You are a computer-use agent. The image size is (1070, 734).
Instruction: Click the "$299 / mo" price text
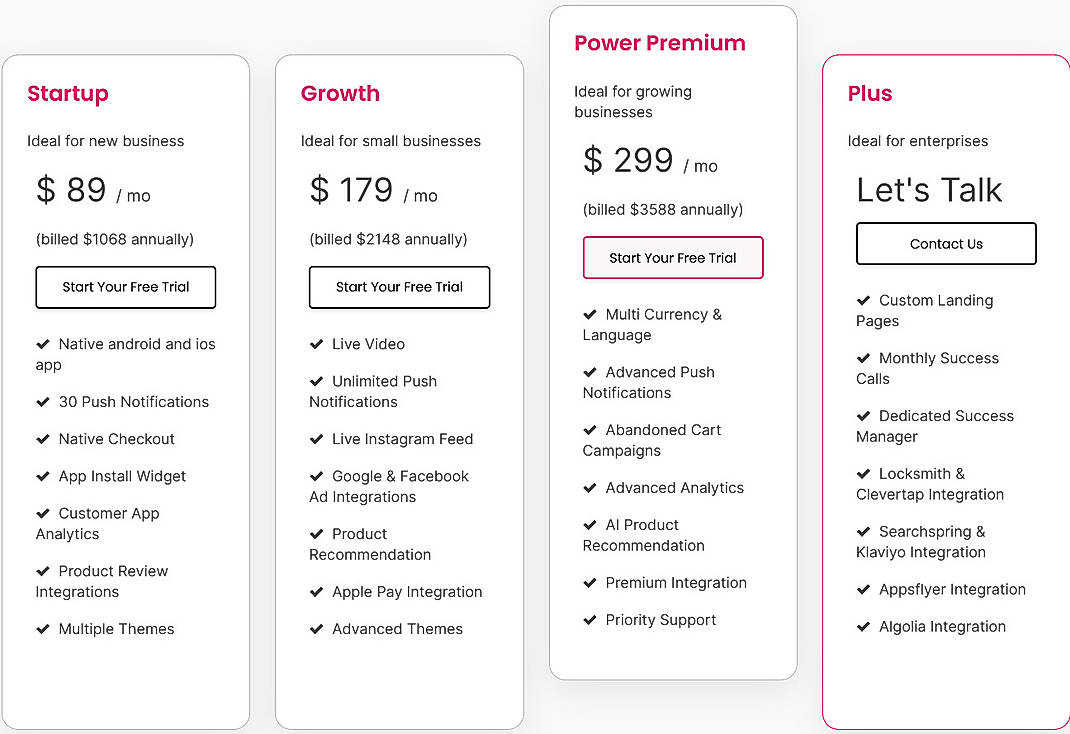coord(650,161)
